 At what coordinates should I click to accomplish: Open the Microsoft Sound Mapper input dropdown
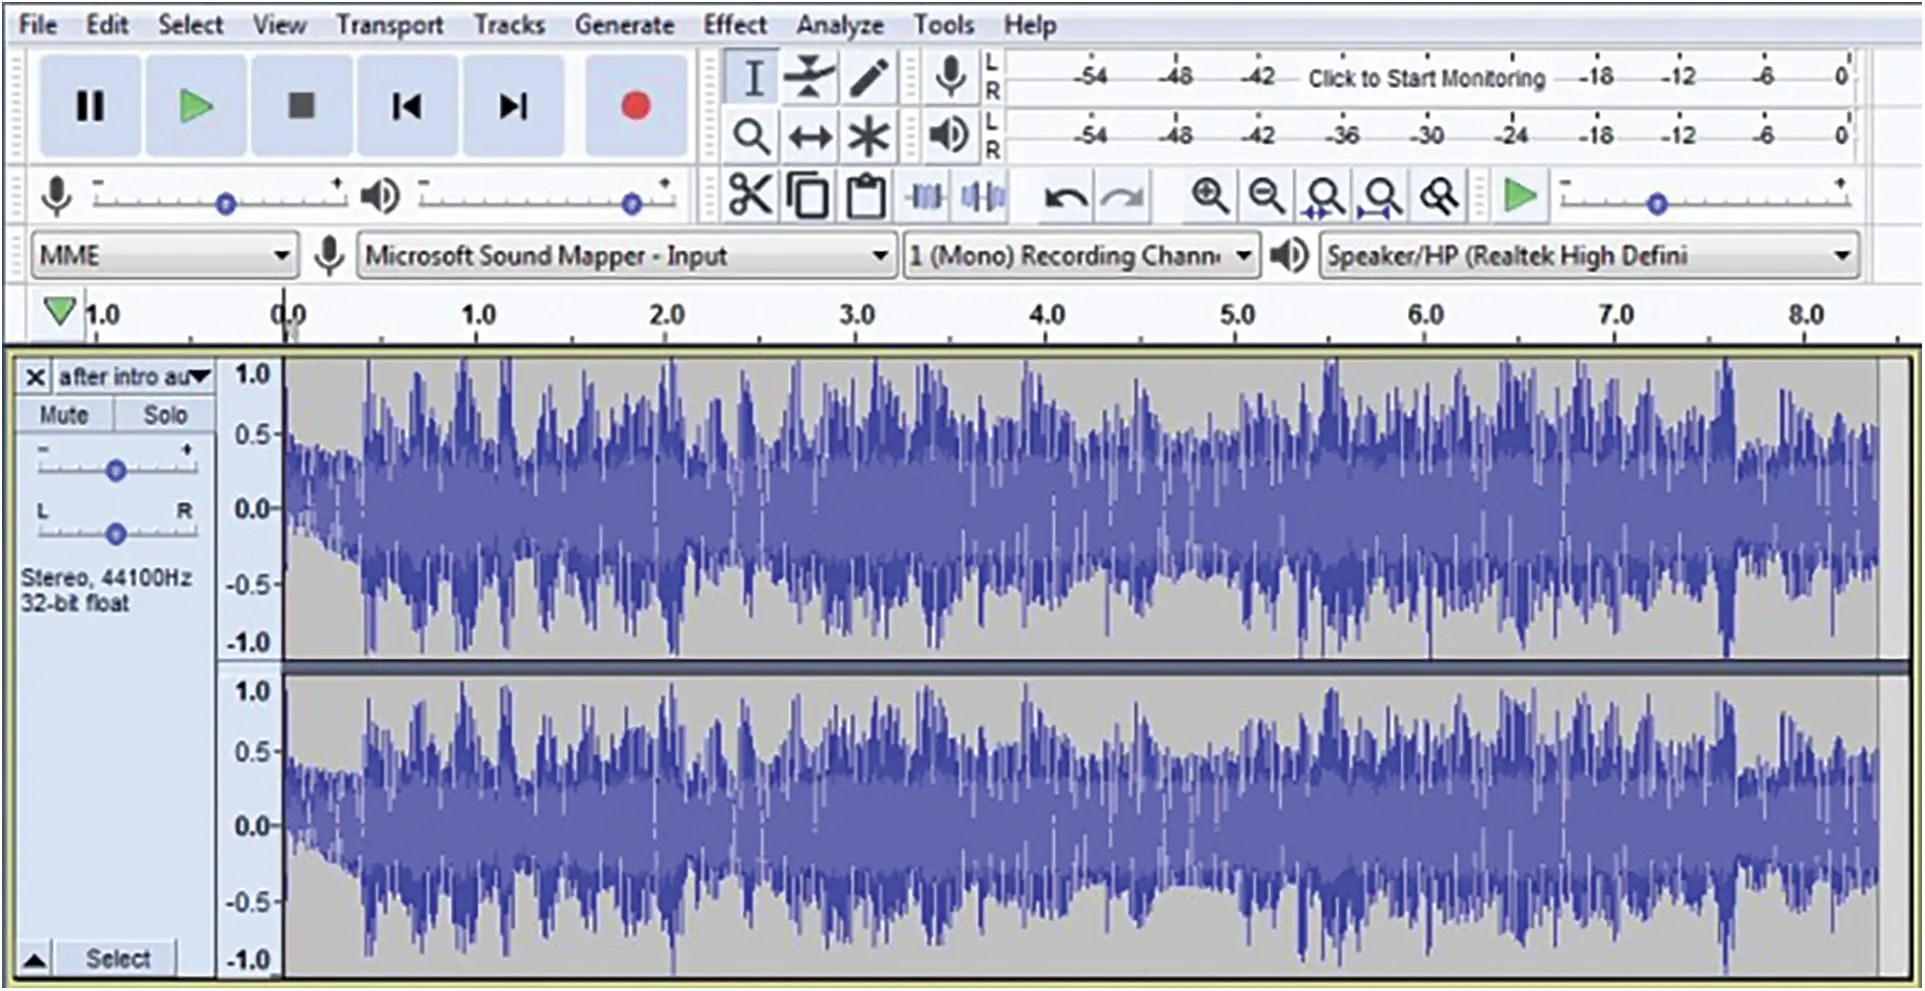tap(626, 256)
